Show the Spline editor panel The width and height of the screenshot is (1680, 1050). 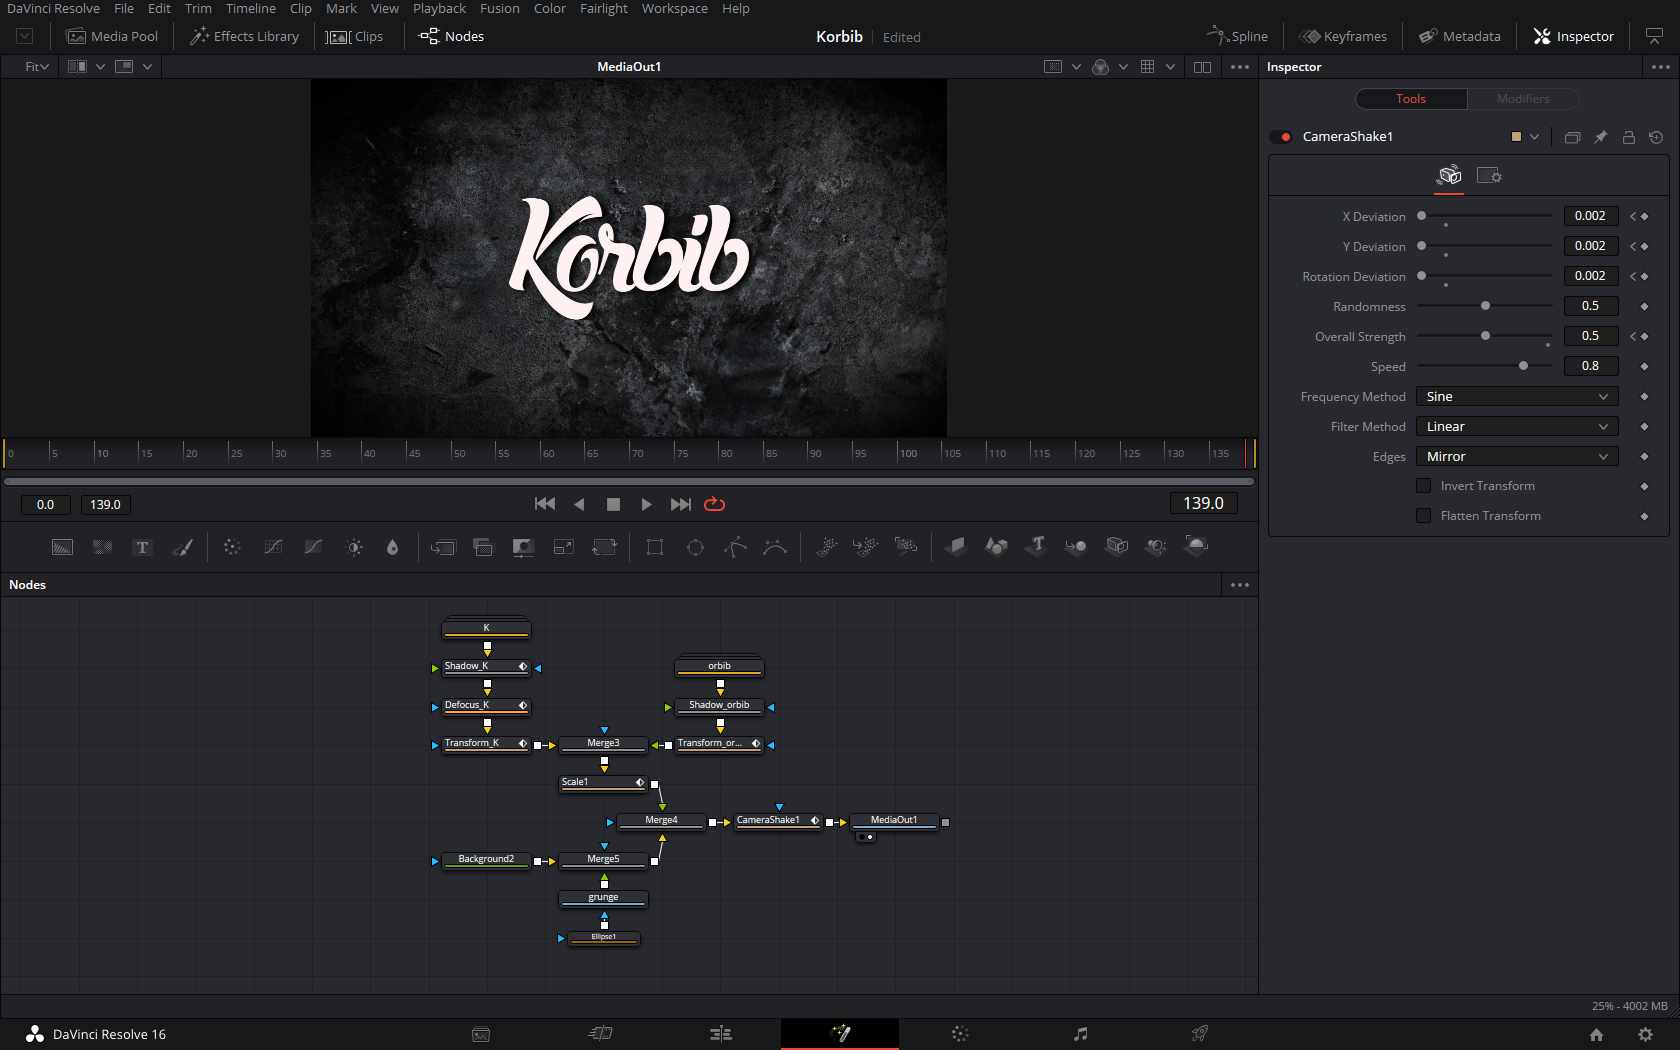pyautogui.click(x=1237, y=36)
